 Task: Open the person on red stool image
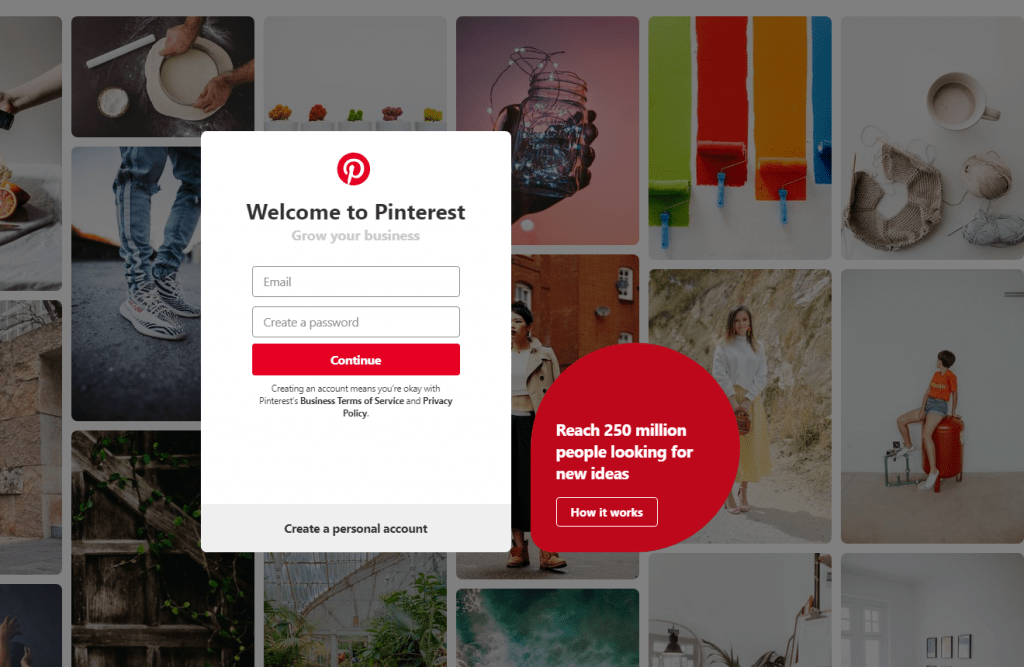(932, 406)
